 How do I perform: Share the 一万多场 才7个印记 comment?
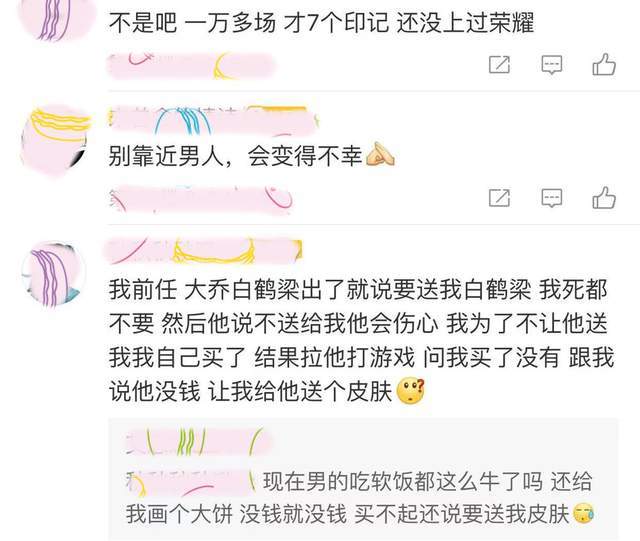(x=500, y=65)
